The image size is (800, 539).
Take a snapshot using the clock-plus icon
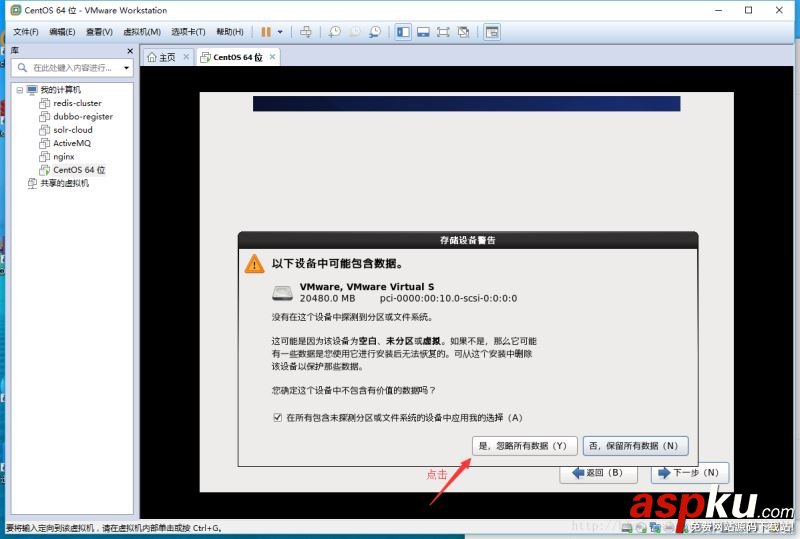click(x=335, y=32)
